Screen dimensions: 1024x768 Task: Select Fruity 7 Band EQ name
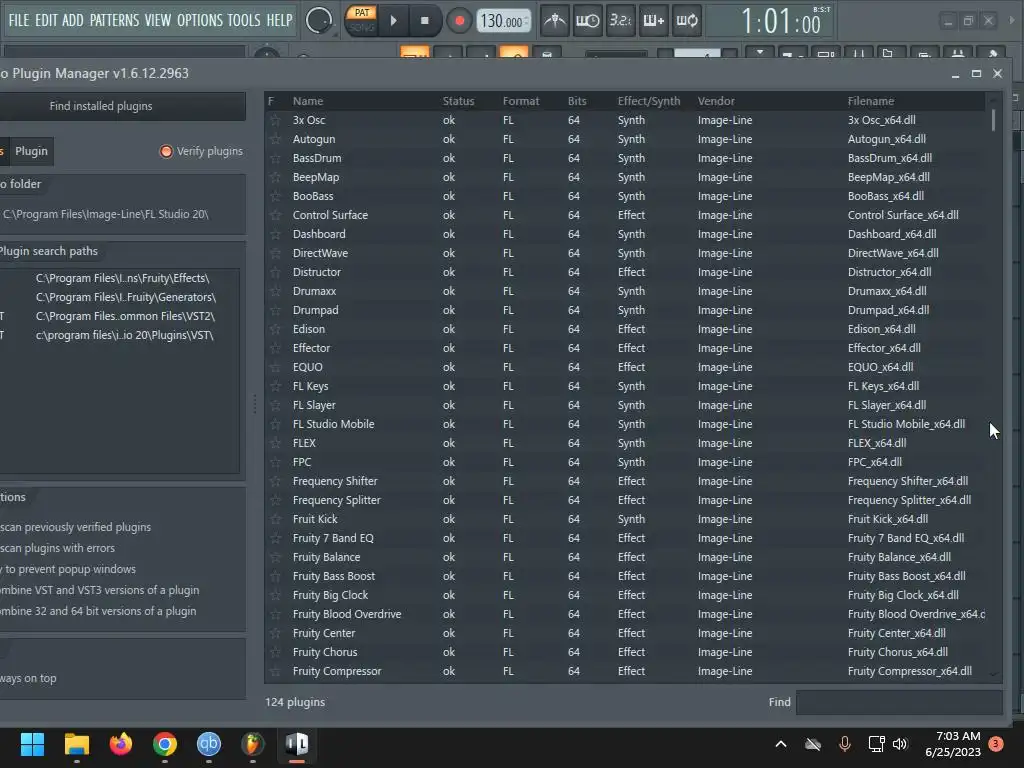333,538
